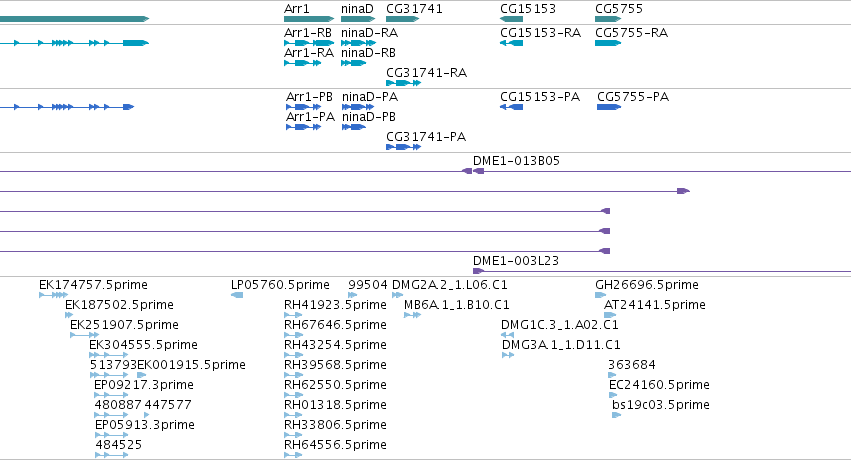The image size is (851, 460).
Task: Select EST RH39568.5prime
Action: [335, 366]
